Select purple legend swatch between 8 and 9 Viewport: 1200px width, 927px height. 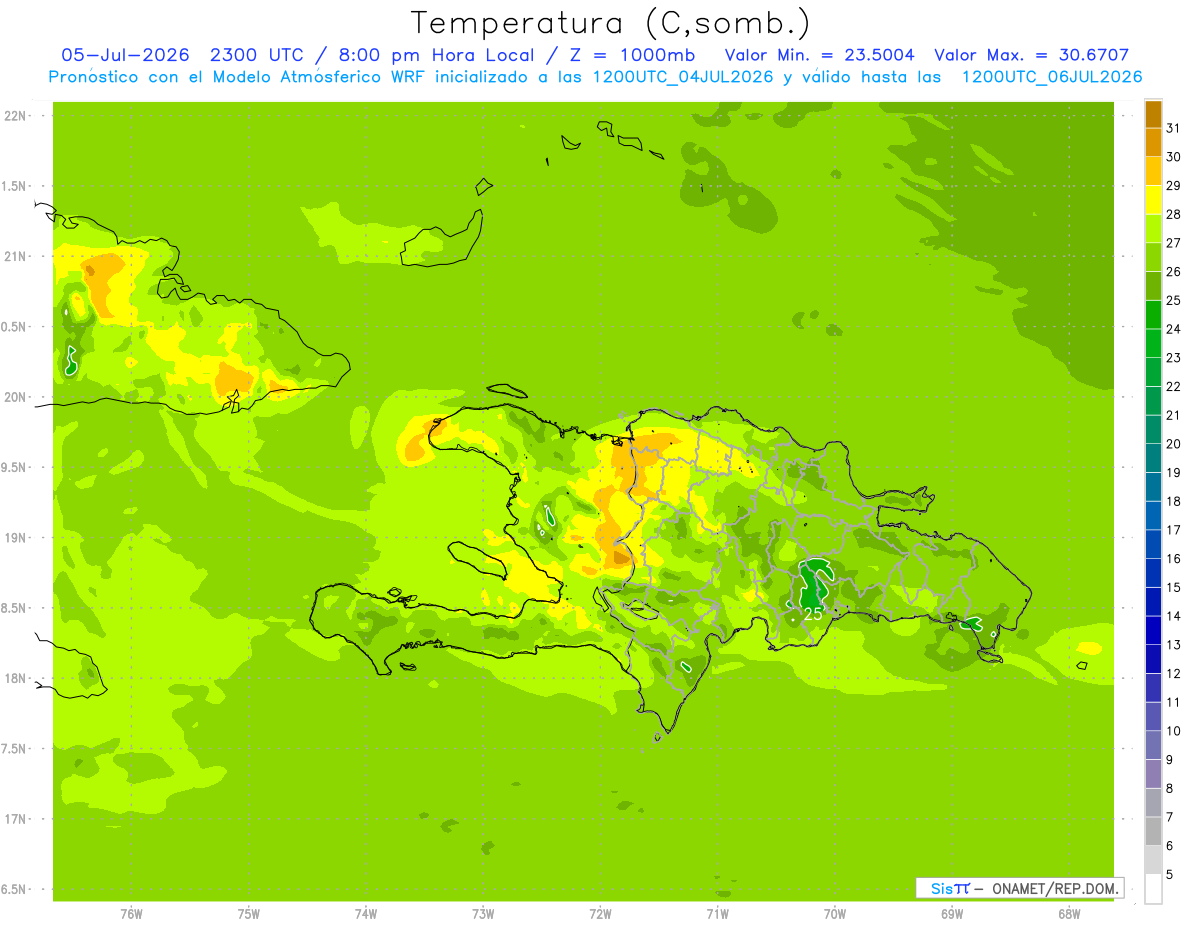tap(1153, 775)
